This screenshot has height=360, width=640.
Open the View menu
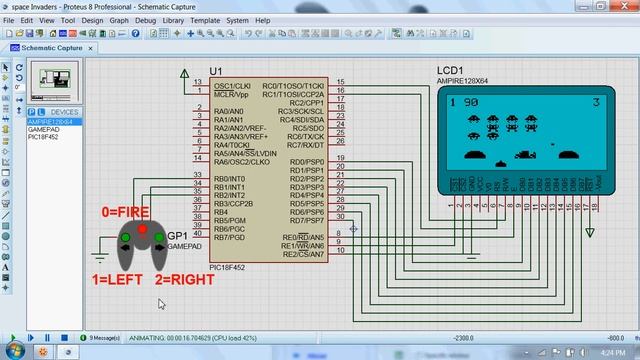click(47, 20)
